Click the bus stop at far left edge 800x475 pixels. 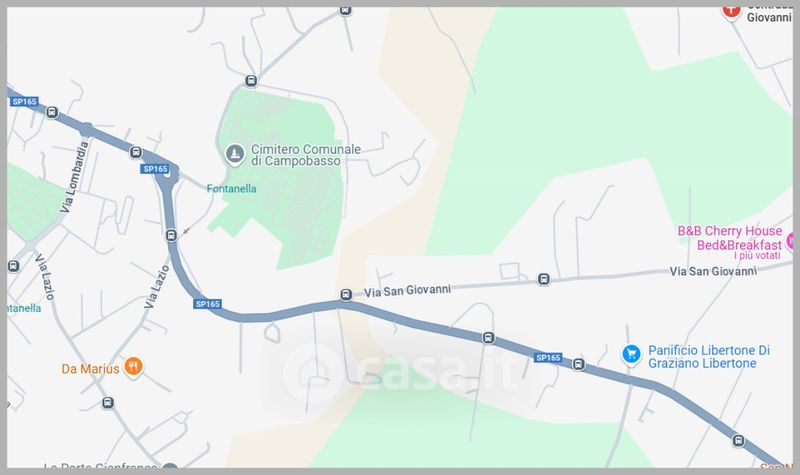13,266
